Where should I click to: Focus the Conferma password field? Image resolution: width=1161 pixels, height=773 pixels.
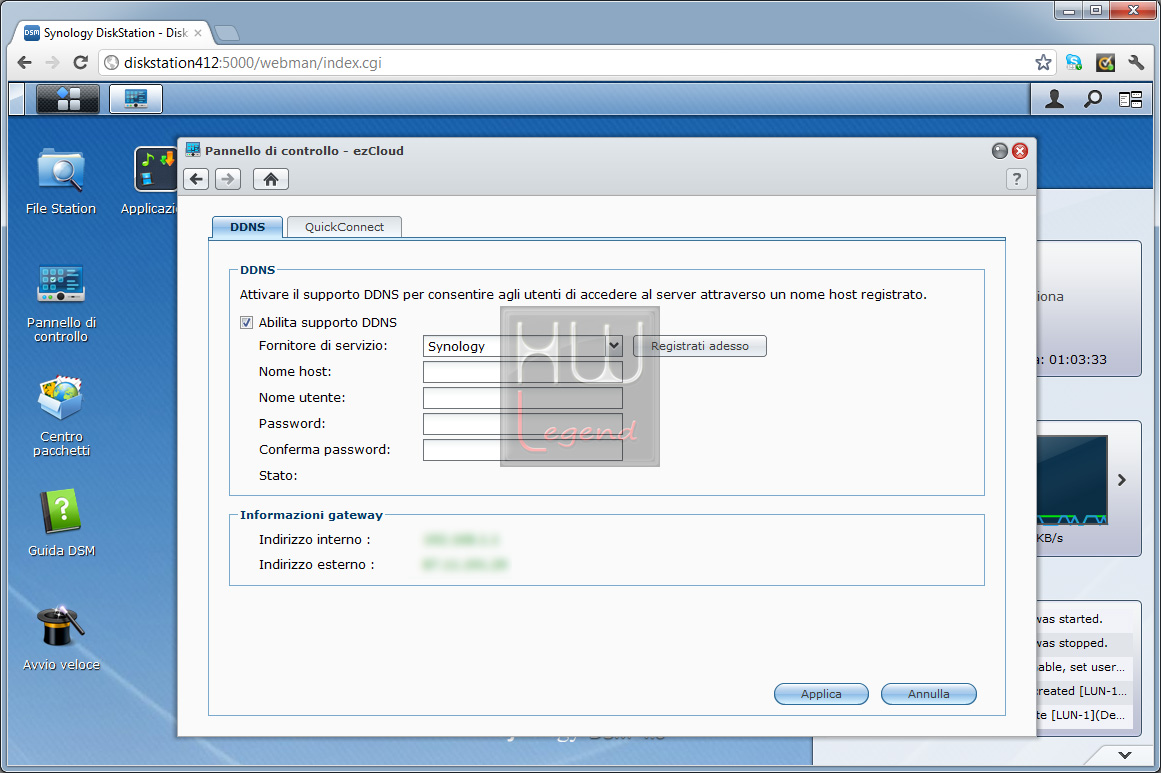[523, 449]
